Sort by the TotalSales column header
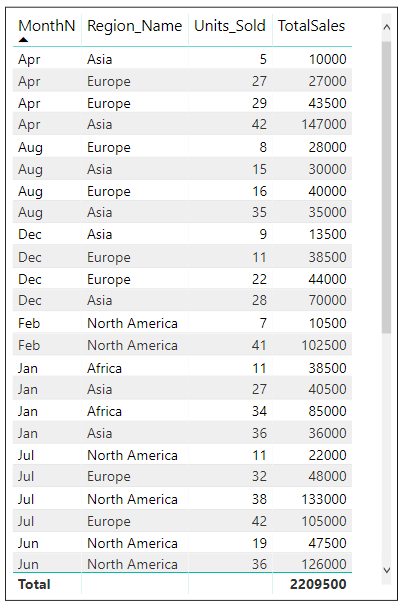Viewport: 403px width, 607px height. point(311,26)
